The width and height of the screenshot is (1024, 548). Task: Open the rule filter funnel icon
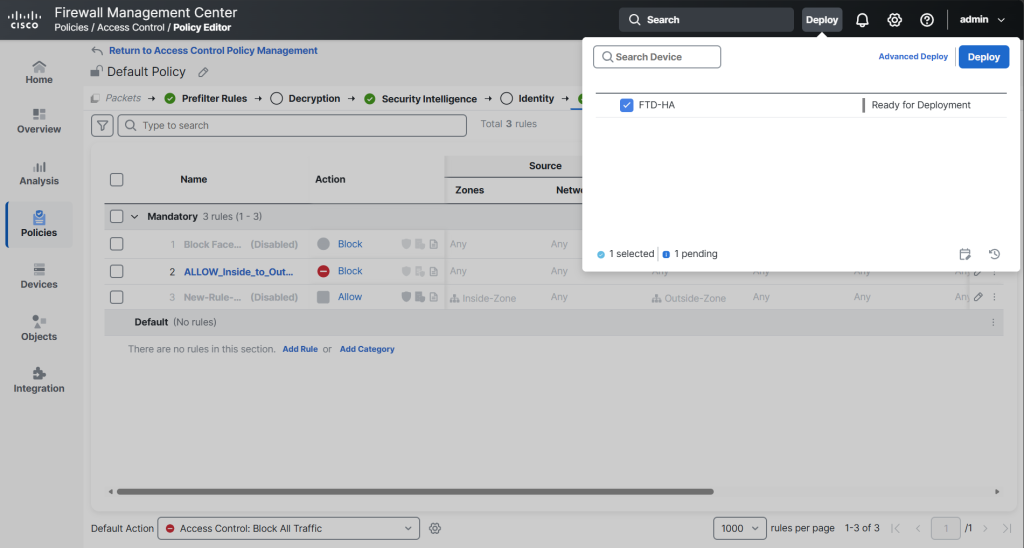103,125
